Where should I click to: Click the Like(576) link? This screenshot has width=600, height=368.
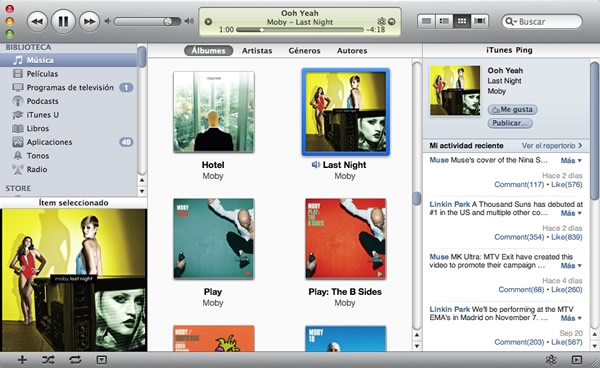pos(567,185)
